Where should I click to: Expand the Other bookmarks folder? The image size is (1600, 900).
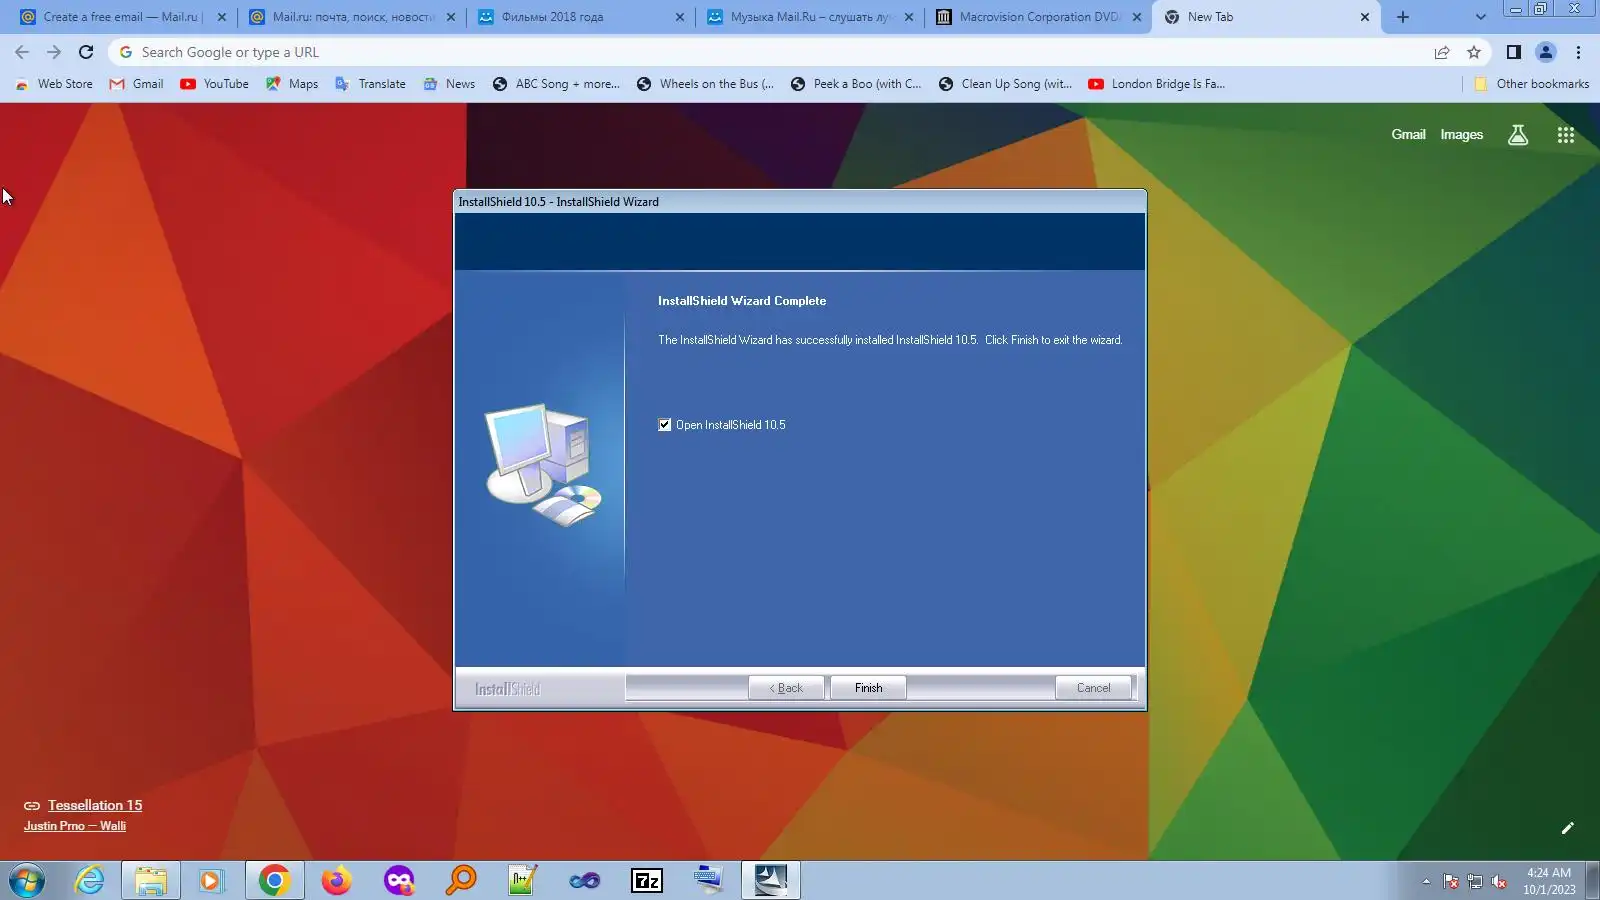pos(1532,84)
